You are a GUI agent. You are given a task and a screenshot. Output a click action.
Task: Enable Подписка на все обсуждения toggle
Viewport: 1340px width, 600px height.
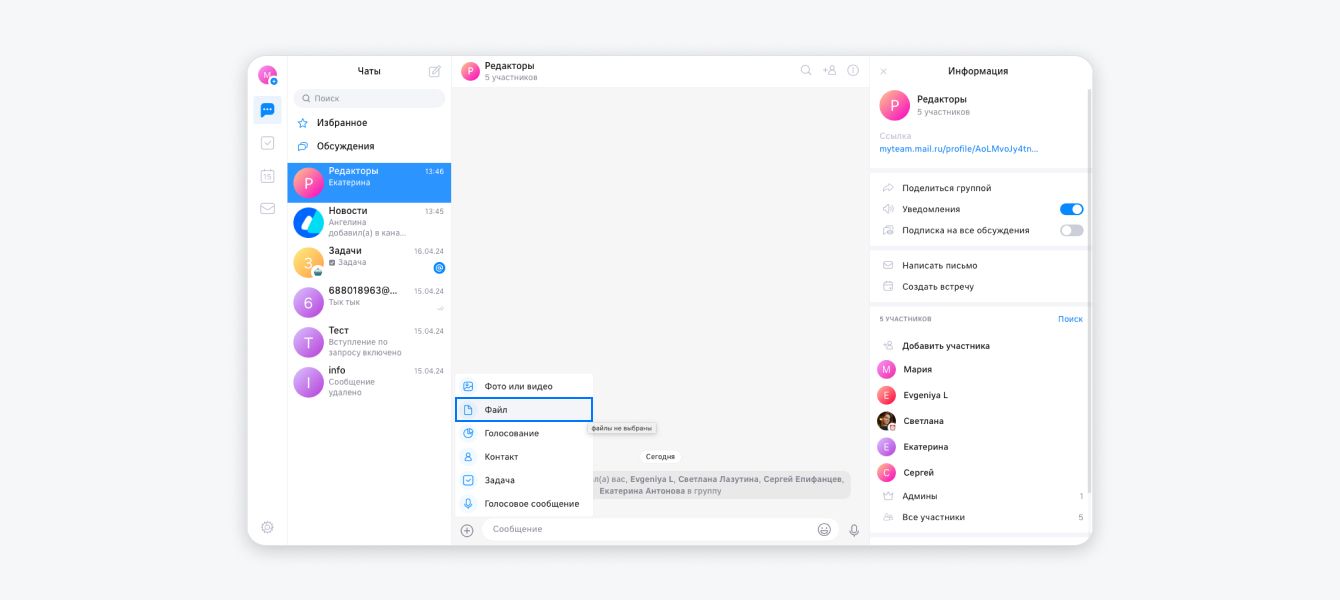point(1071,230)
